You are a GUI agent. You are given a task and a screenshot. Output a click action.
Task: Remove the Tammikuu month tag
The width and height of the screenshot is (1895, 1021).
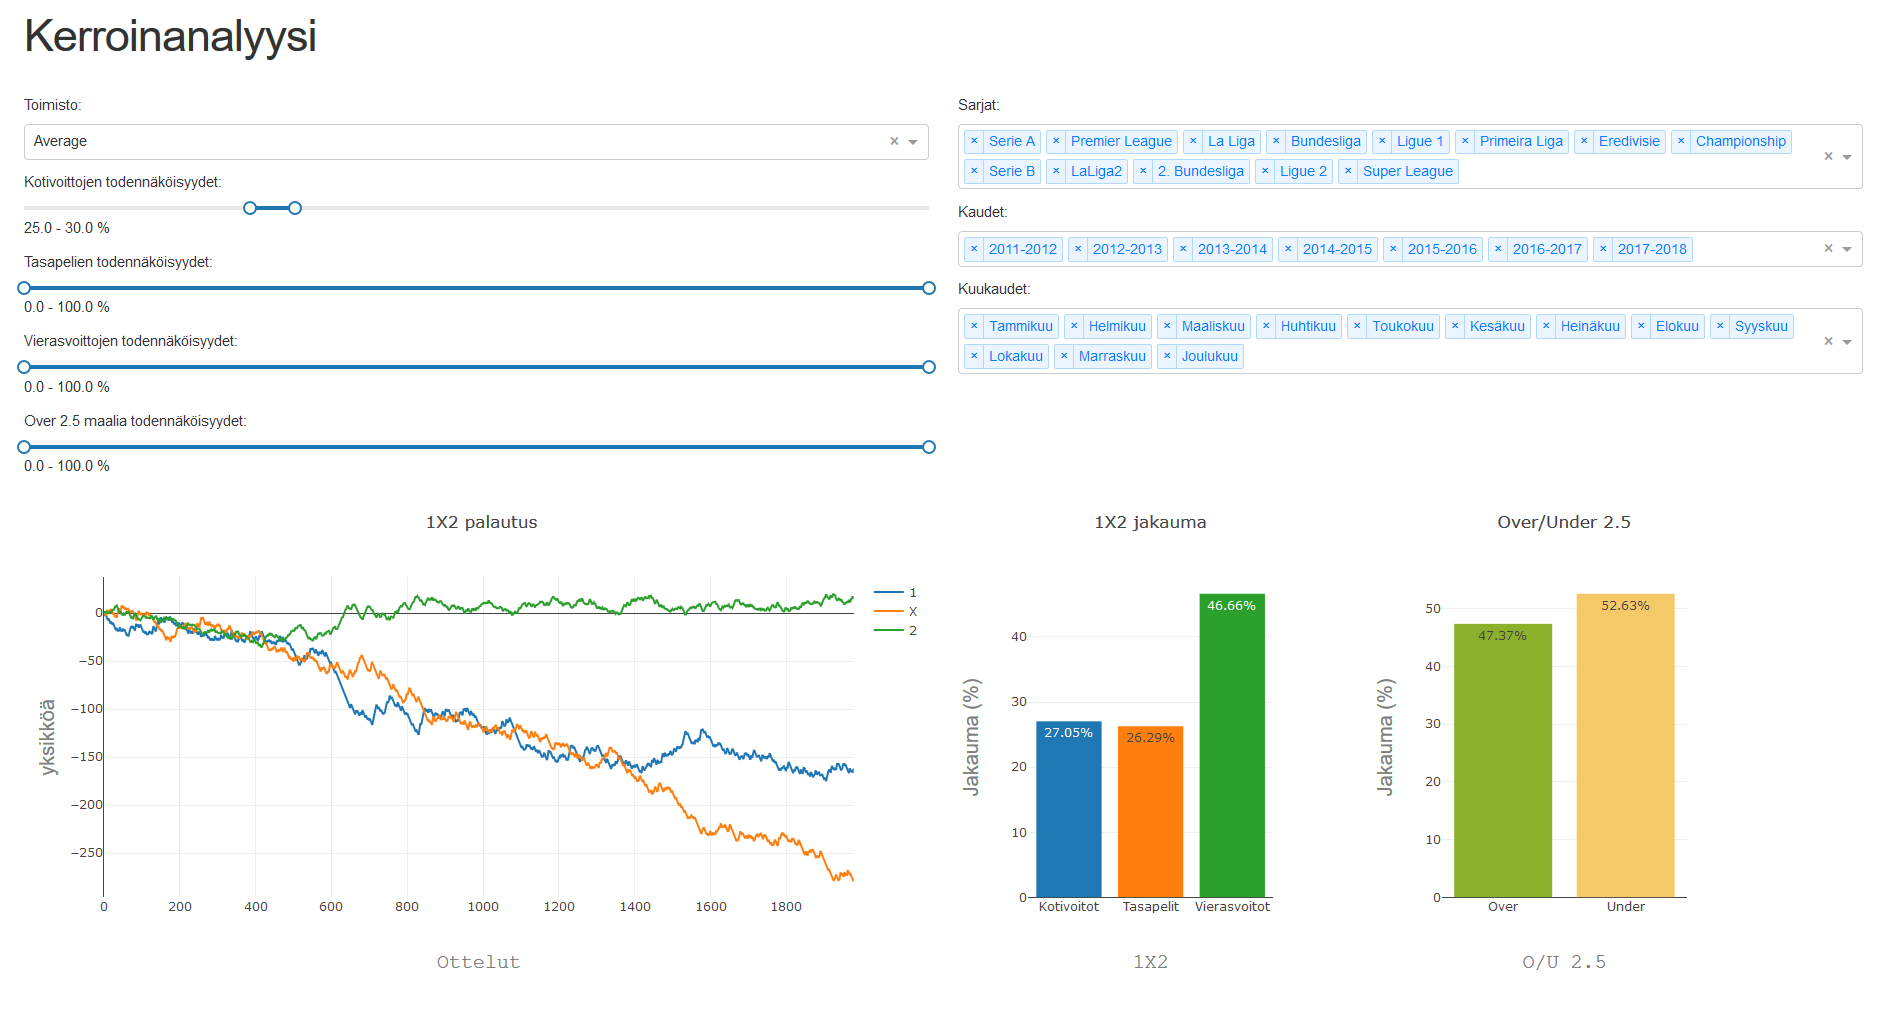(974, 326)
